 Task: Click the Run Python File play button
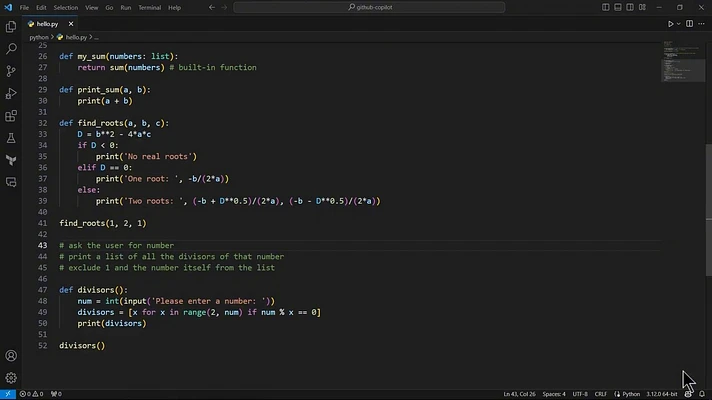(x=670, y=24)
